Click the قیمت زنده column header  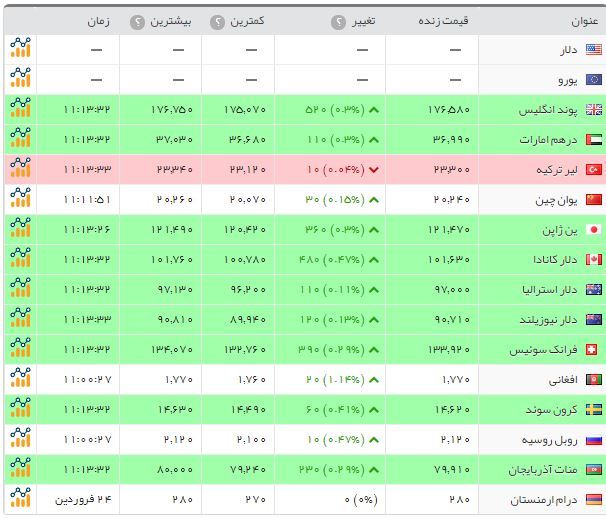pos(443,20)
